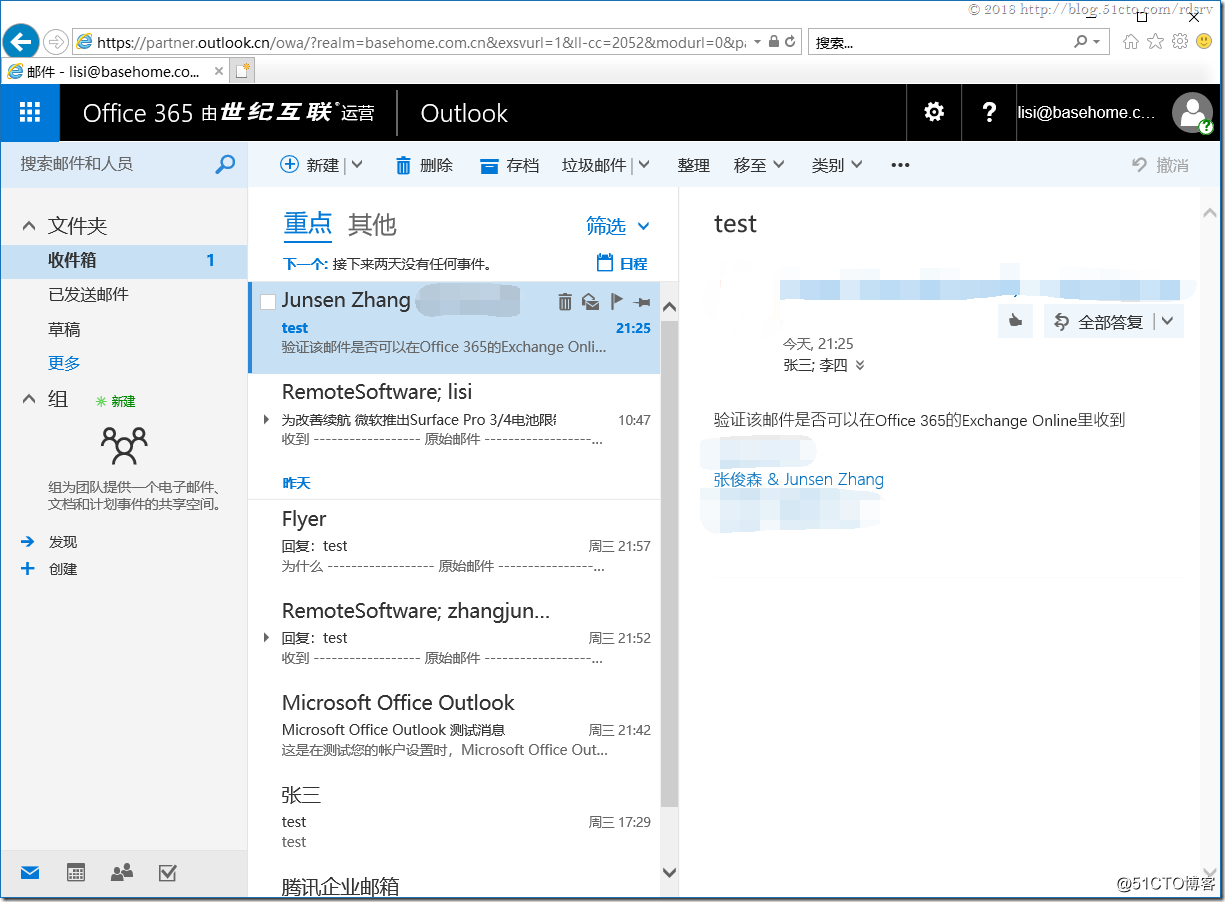Image resolution: width=1225 pixels, height=902 pixels.
Task: Open the Flyer reply test message
Action: click(454, 544)
